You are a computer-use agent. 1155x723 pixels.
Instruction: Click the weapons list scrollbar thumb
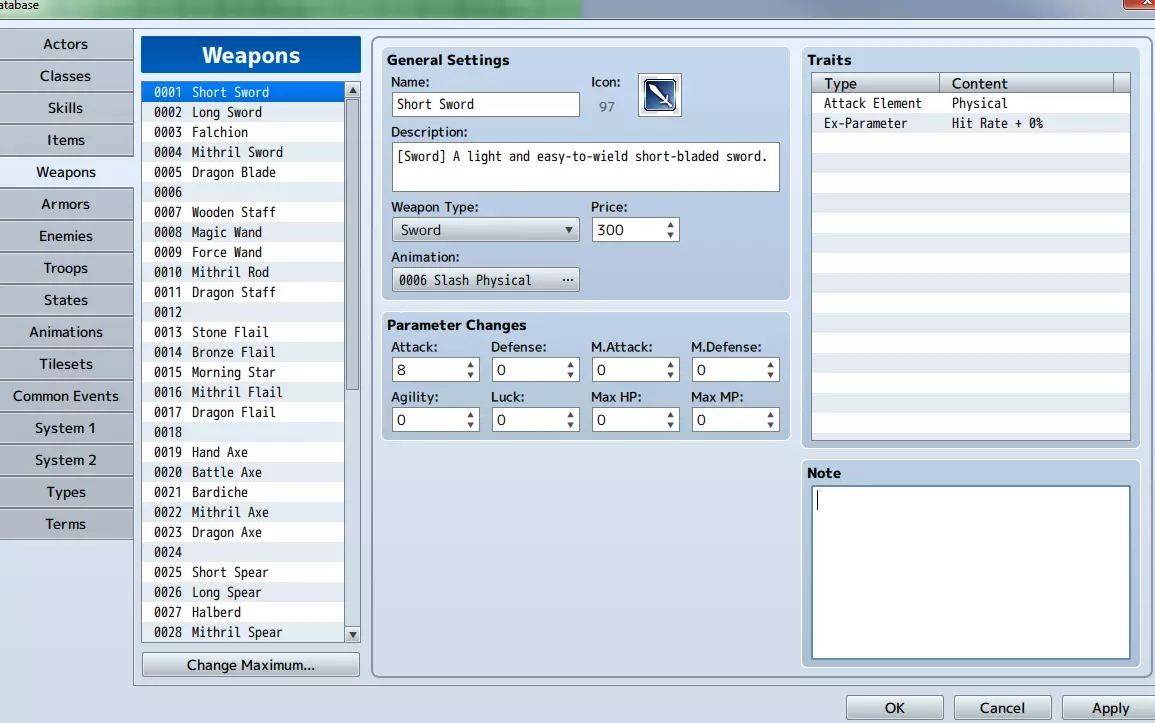[353, 244]
